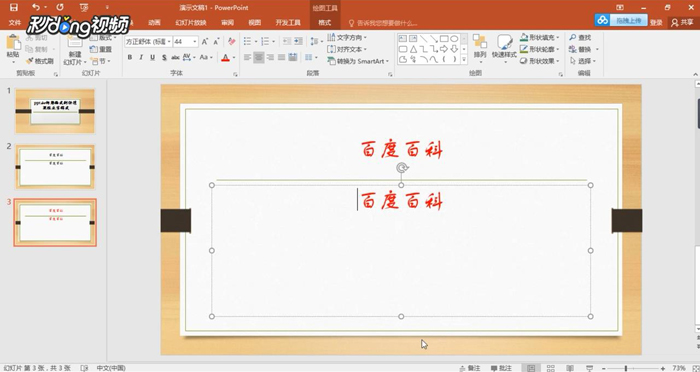Center-align the text

click(259, 57)
